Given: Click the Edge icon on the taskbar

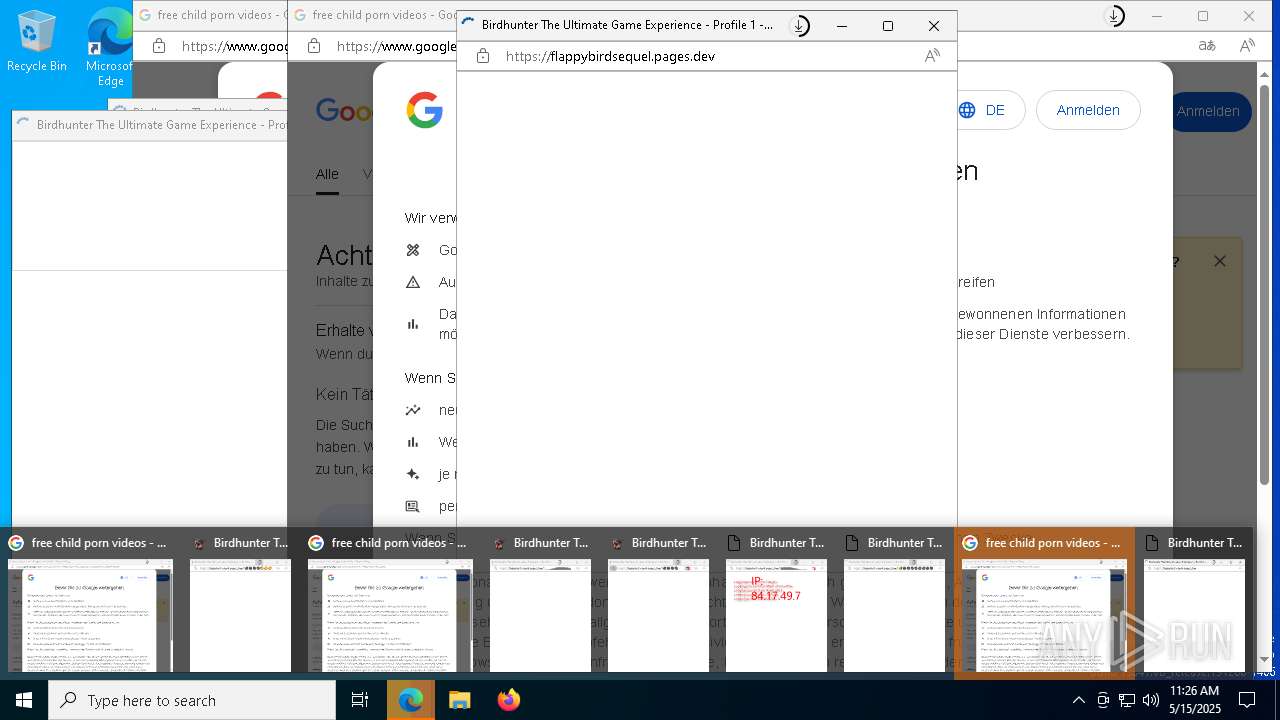Looking at the screenshot, I should (410, 700).
